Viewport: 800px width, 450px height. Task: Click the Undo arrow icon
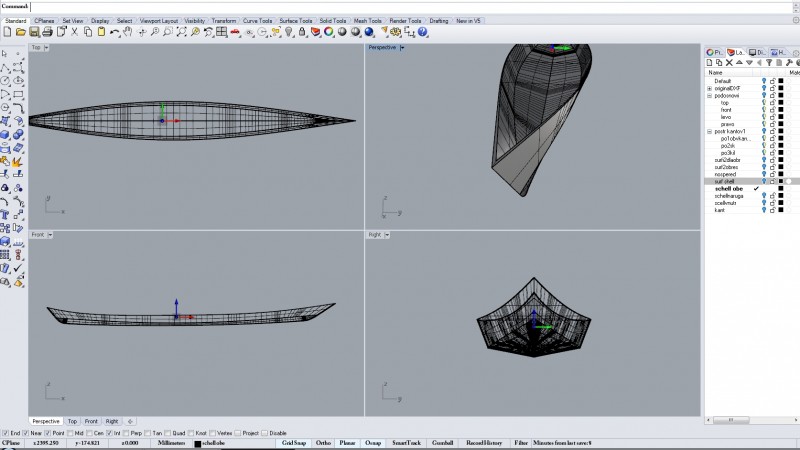[115, 33]
